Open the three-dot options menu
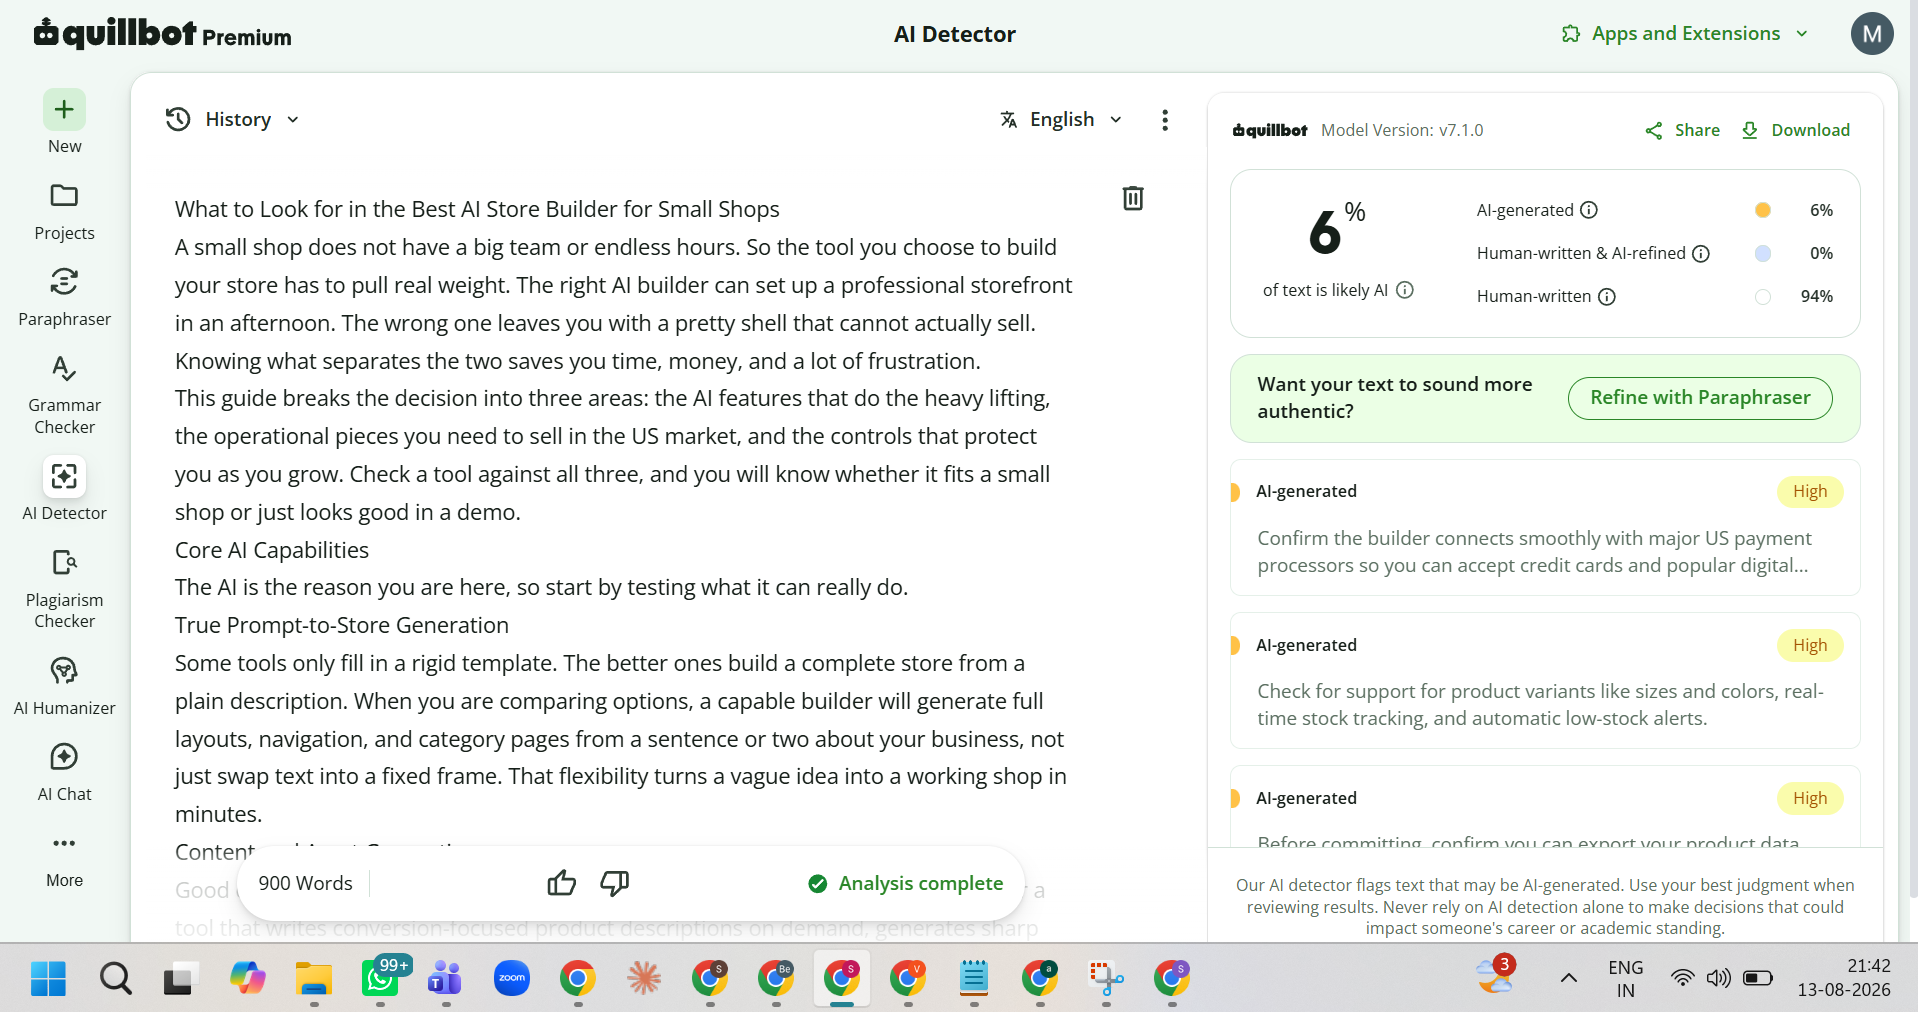 [1165, 120]
